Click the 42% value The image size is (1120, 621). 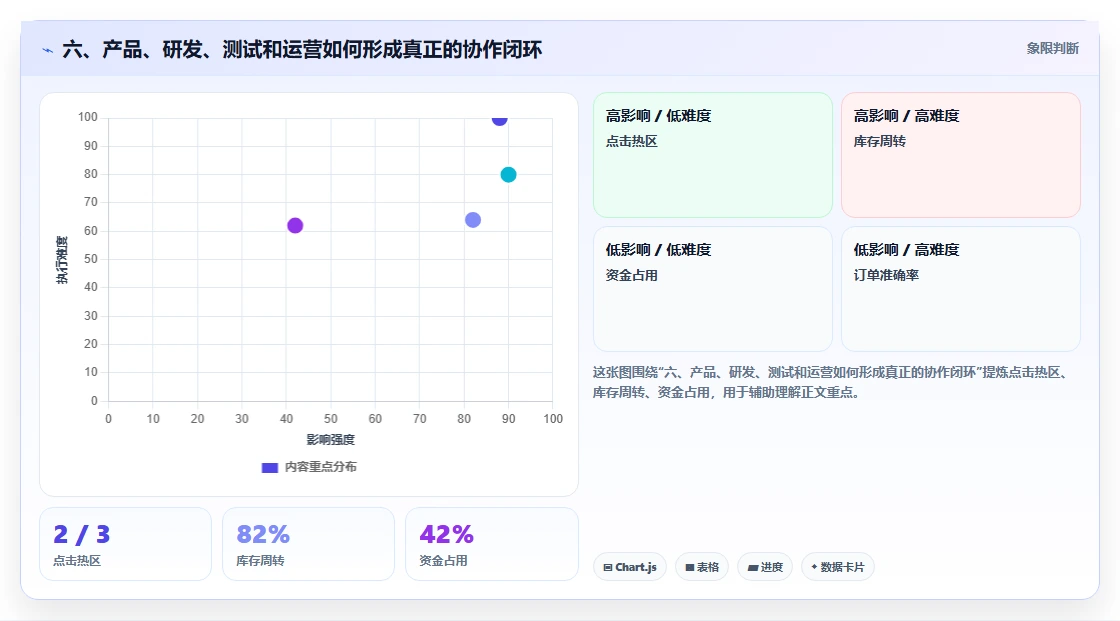(x=446, y=535)
